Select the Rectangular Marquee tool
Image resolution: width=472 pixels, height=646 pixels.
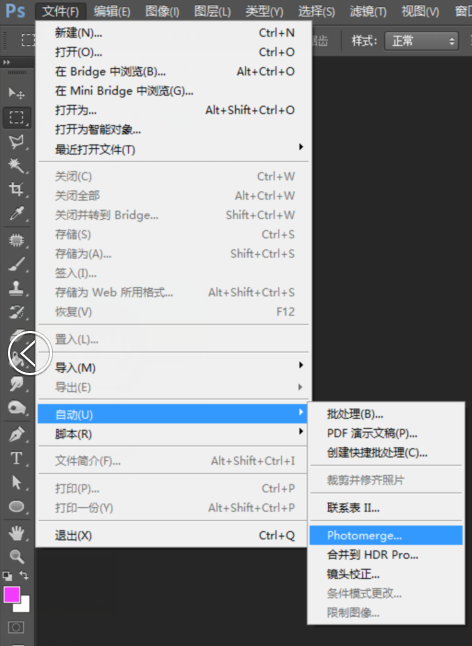point(16,117)
